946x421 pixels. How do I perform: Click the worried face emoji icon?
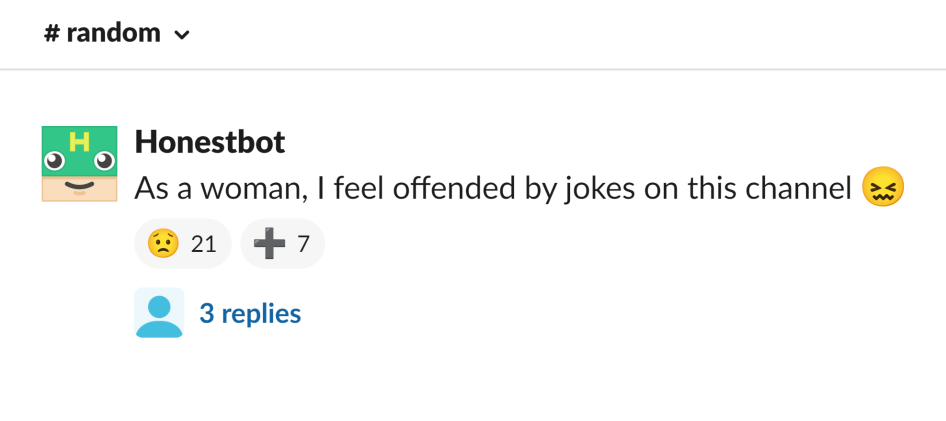(x=163, y=244)
